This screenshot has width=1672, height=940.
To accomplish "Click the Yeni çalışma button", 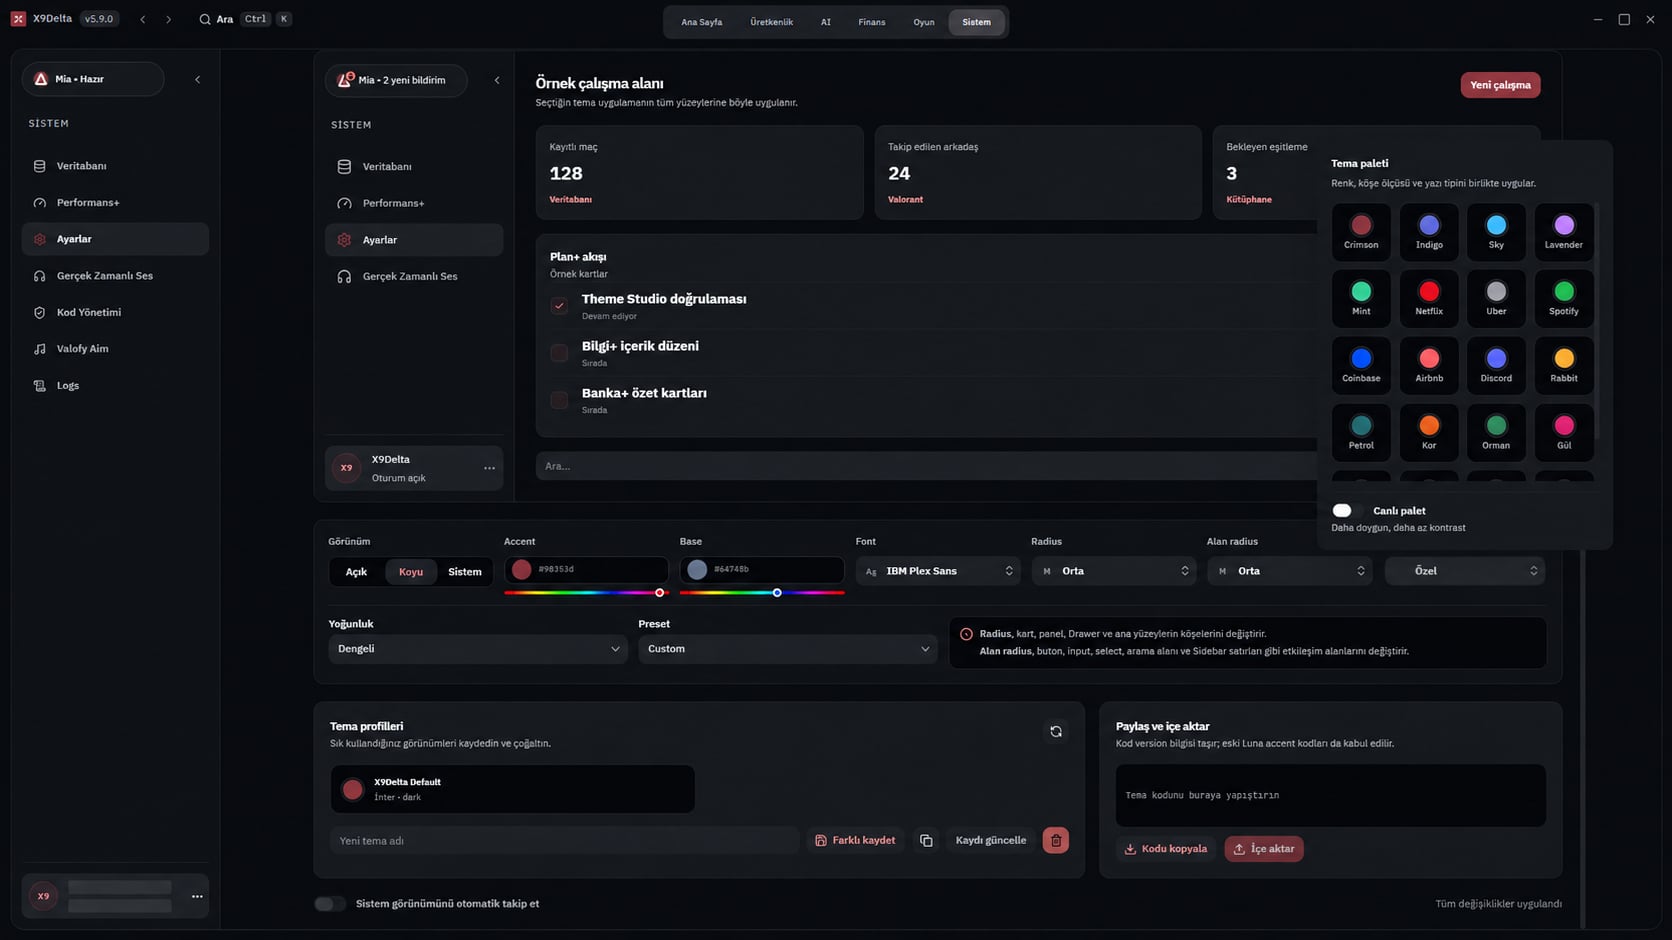I will [1500, 85].
